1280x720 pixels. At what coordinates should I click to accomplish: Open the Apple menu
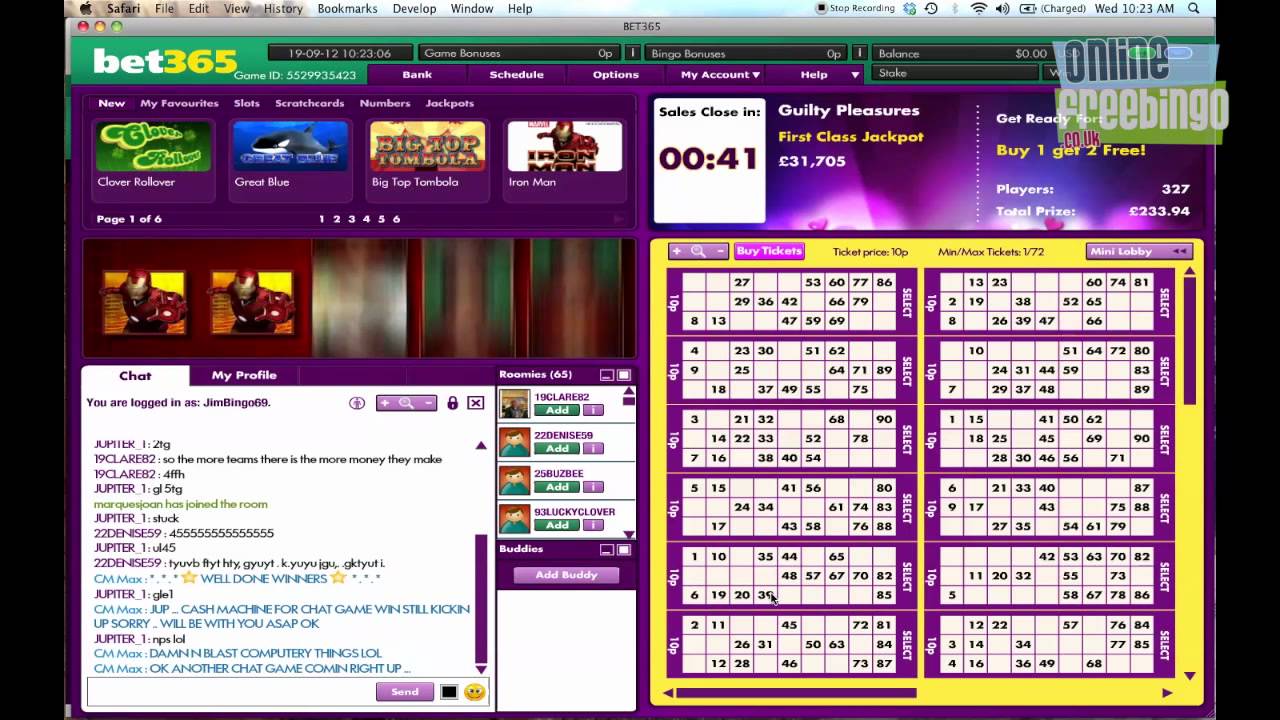[x=86, y=8]
